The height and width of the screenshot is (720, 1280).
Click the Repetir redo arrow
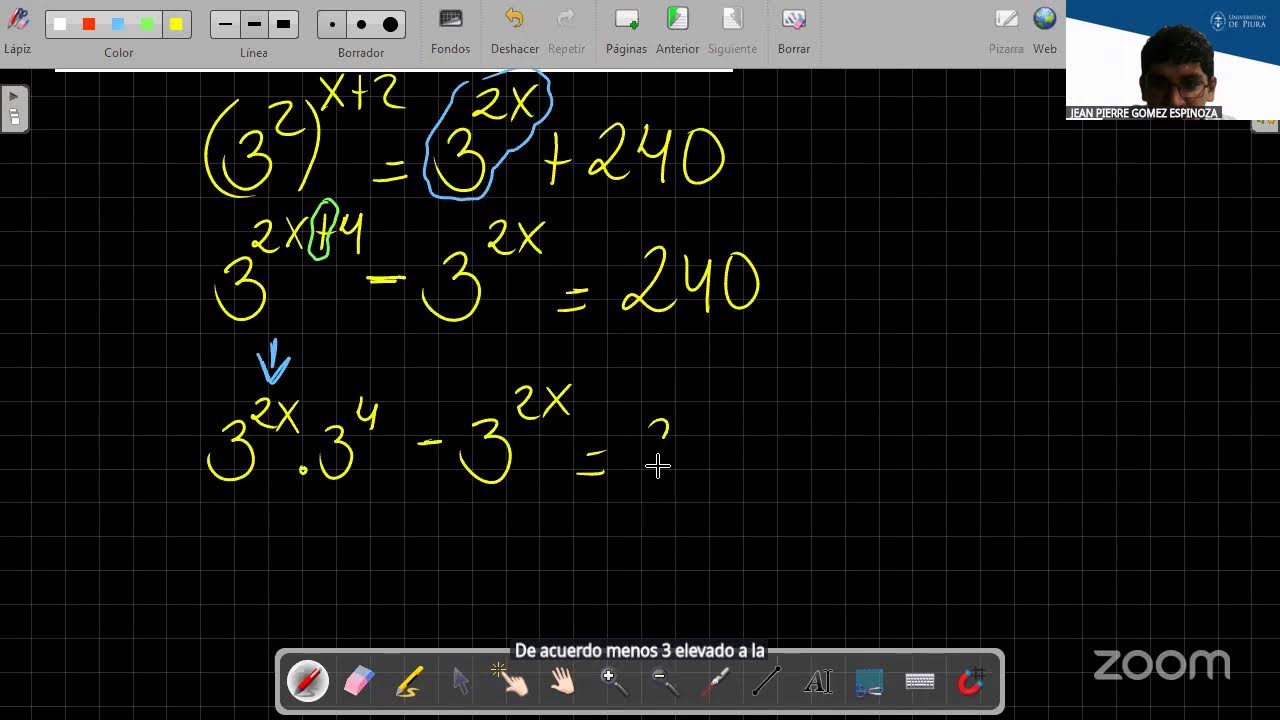[x=566, y=30]
